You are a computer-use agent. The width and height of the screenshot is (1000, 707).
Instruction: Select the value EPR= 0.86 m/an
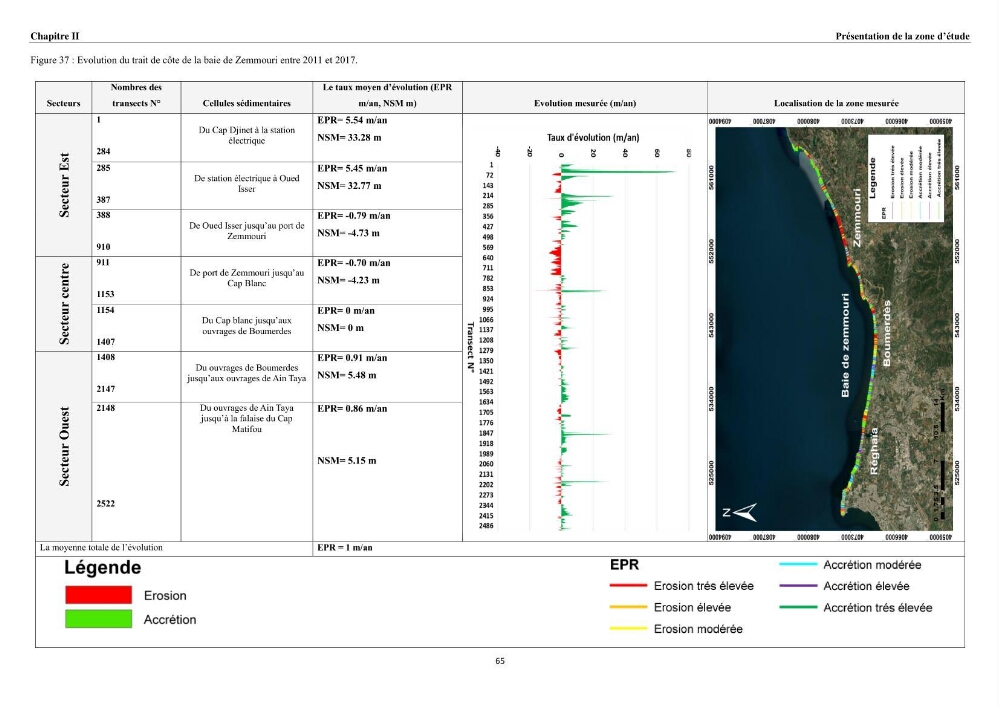point(352,409)
